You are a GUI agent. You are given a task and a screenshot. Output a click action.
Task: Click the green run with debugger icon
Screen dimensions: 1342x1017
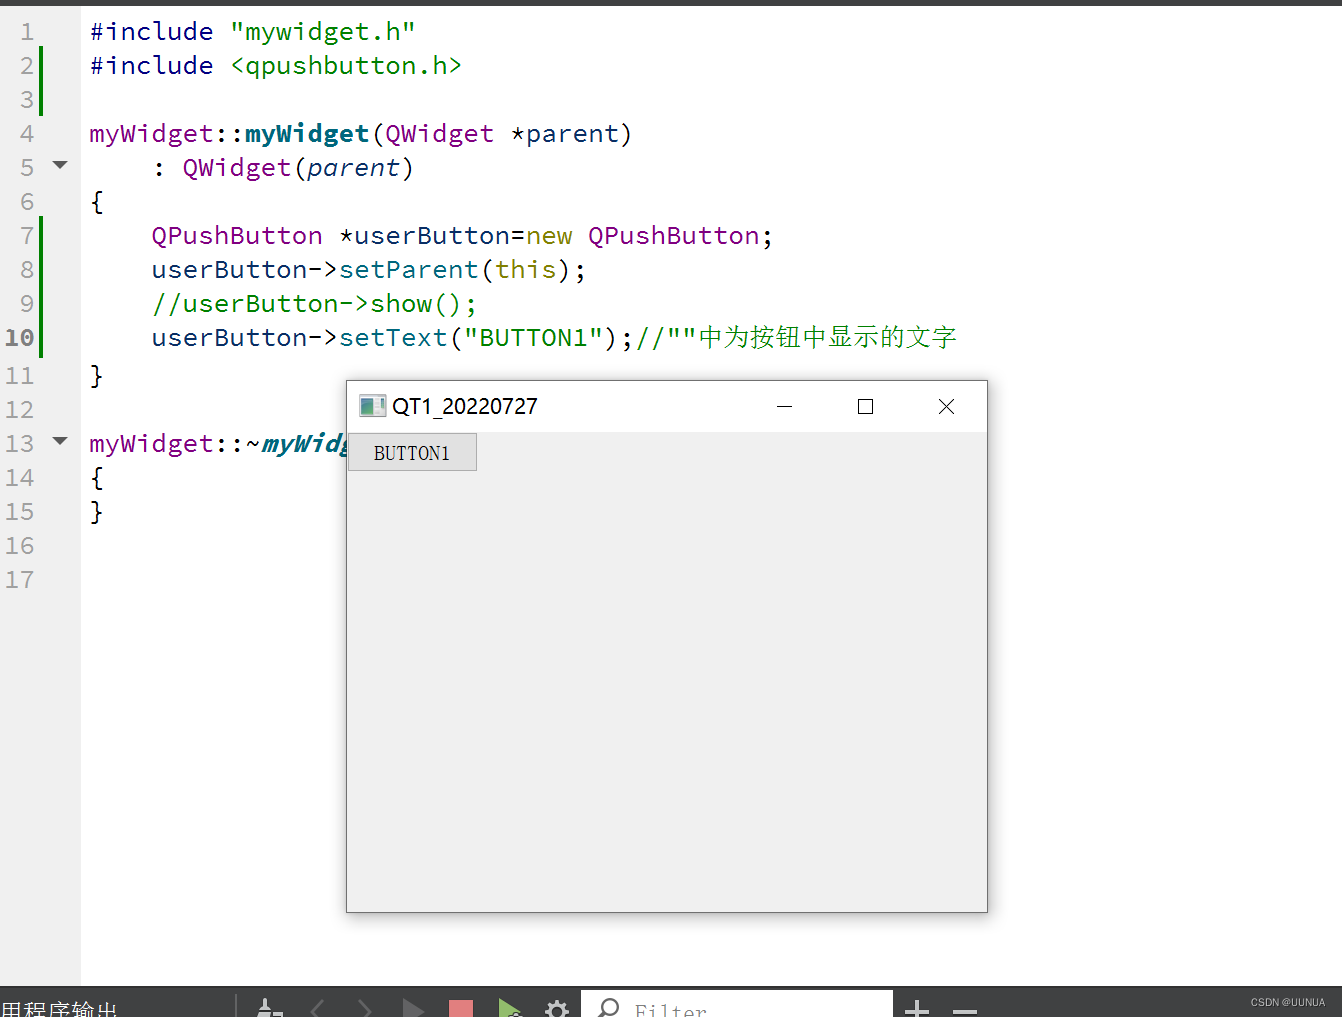(510, 1007)
